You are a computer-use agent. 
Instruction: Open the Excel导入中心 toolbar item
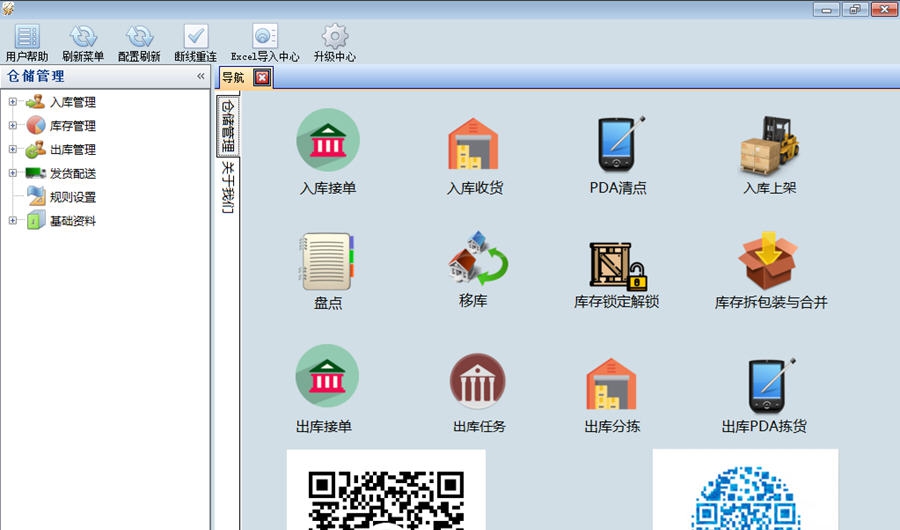265,43
